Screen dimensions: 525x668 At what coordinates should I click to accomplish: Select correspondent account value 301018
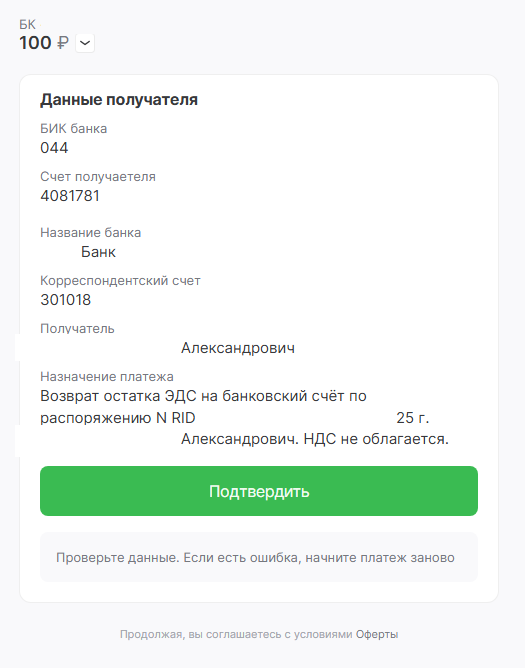[66, 300]
